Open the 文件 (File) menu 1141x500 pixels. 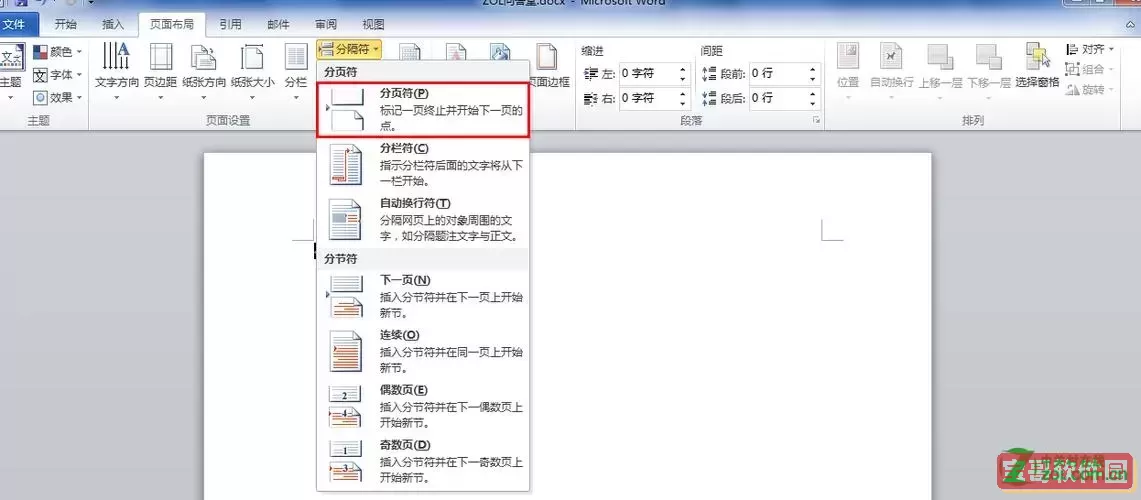pos(15,24)
